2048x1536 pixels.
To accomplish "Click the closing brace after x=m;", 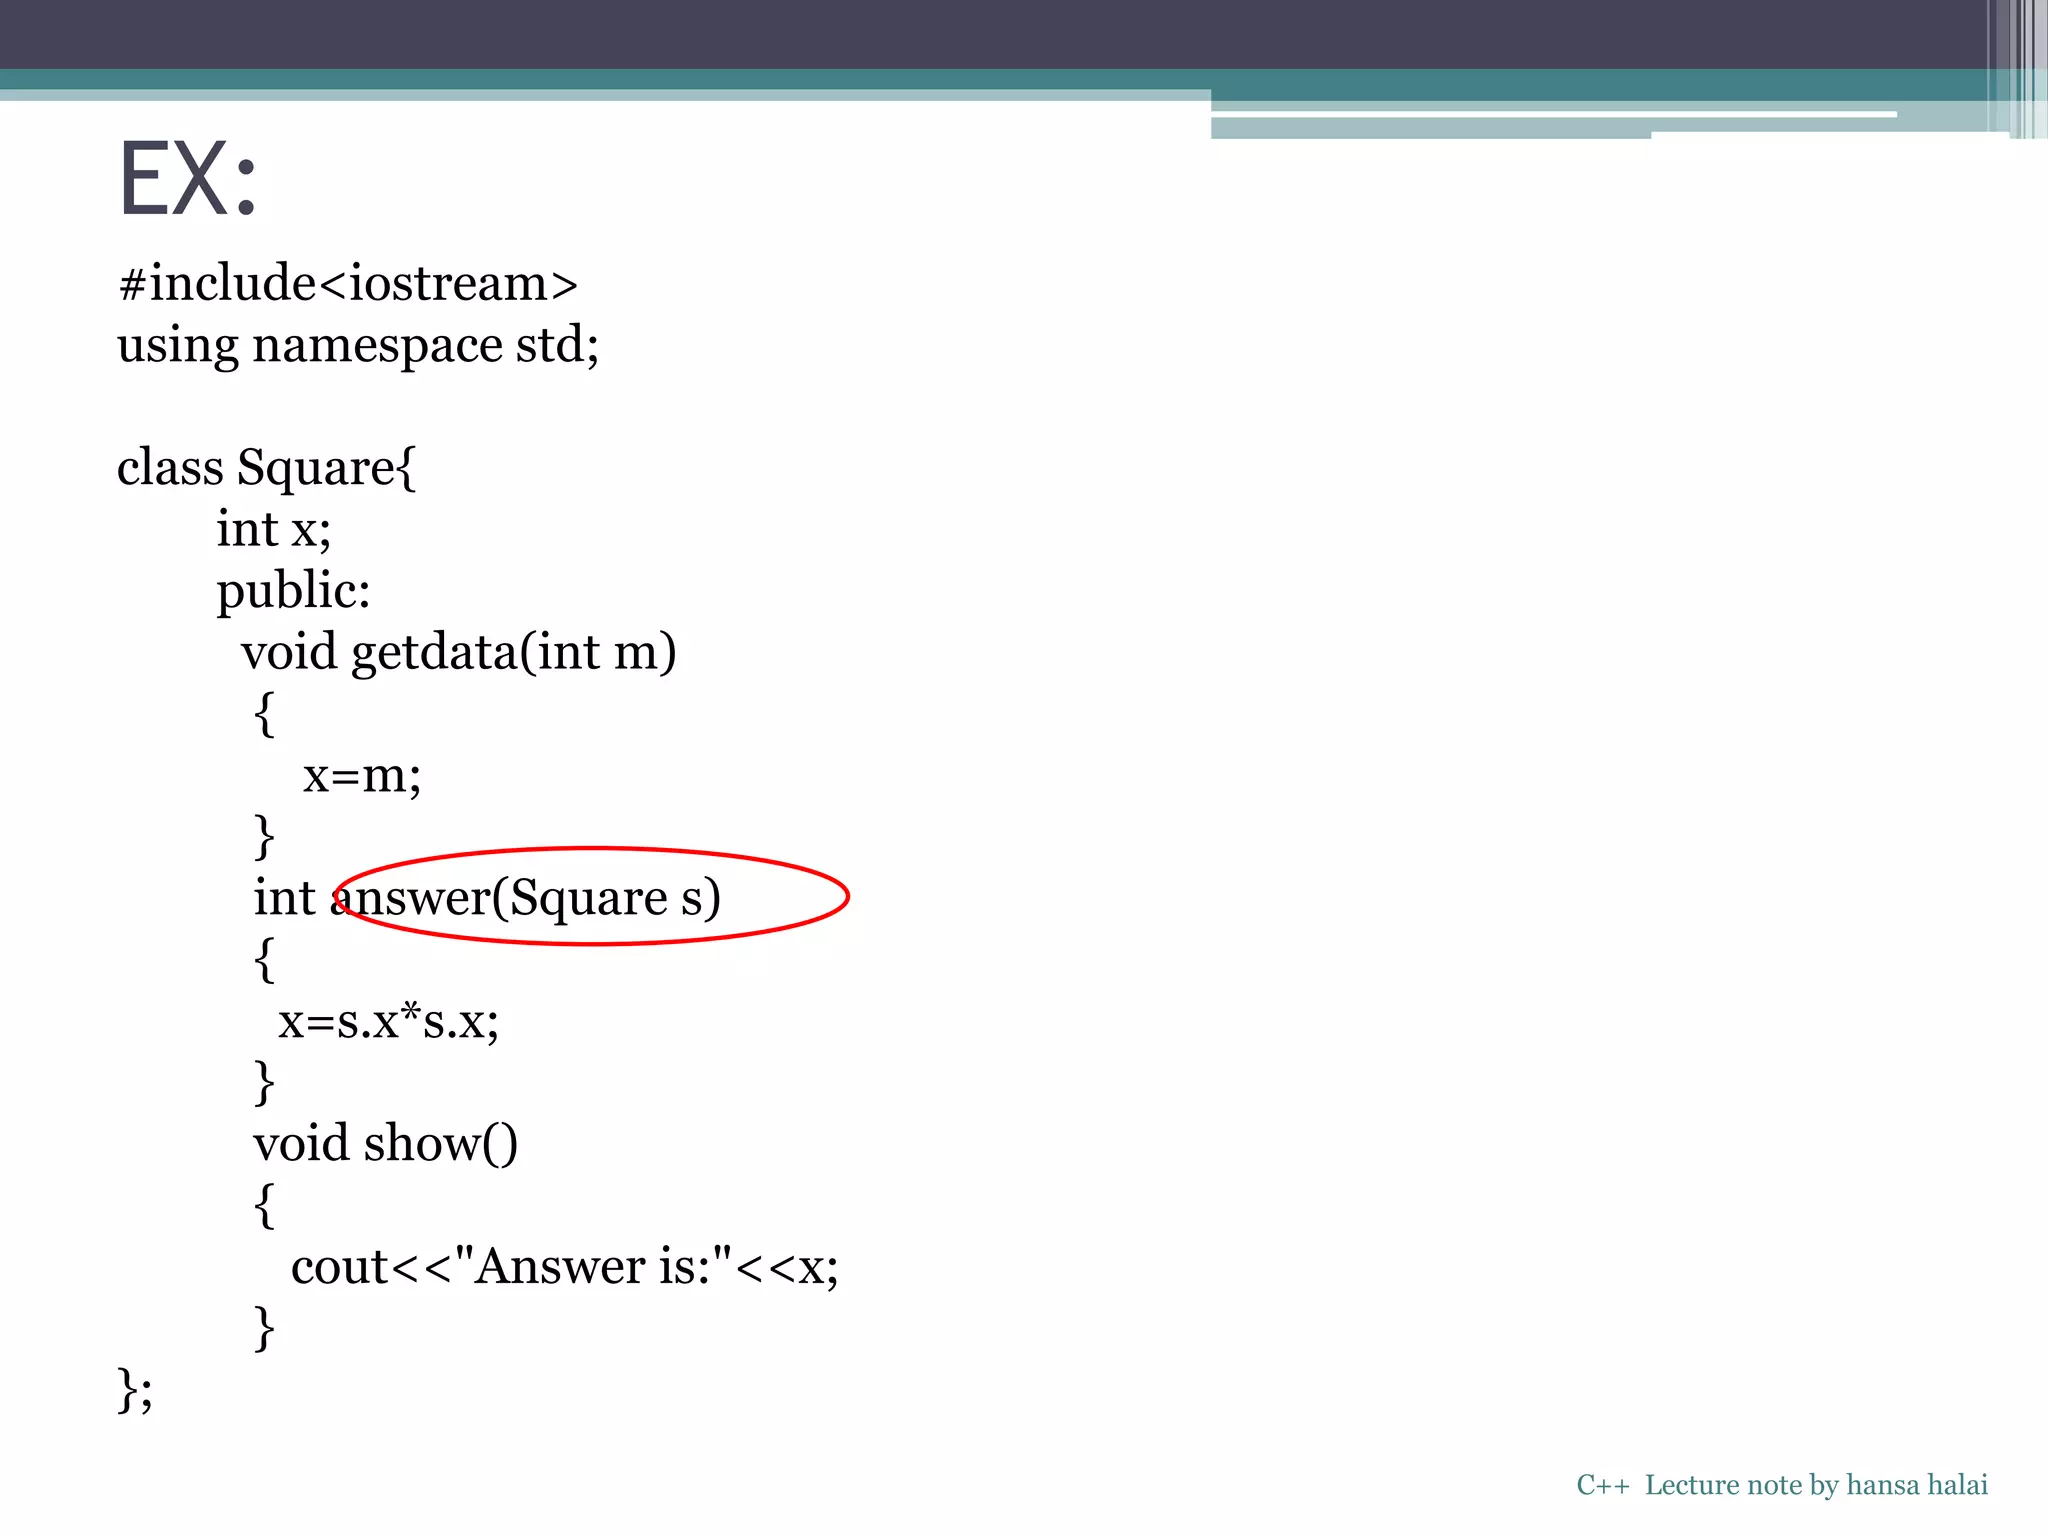I will [264, 836].
